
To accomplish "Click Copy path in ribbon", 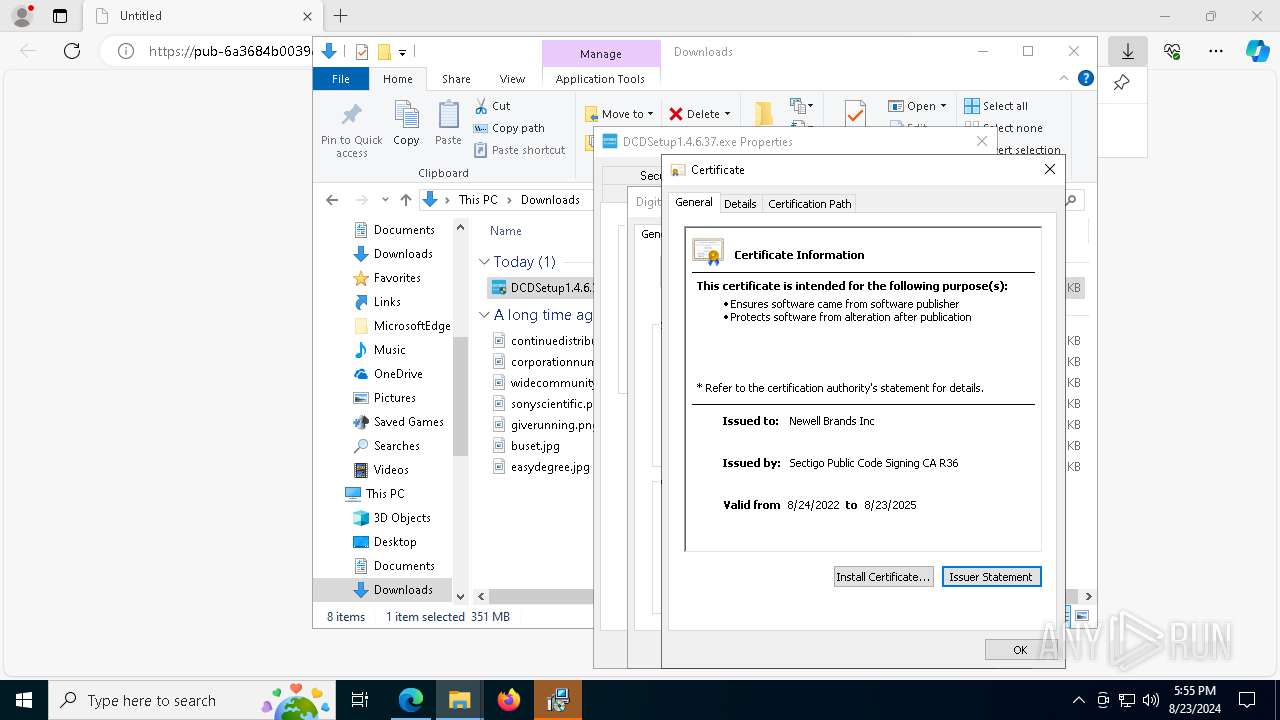I will click(509, 128).
